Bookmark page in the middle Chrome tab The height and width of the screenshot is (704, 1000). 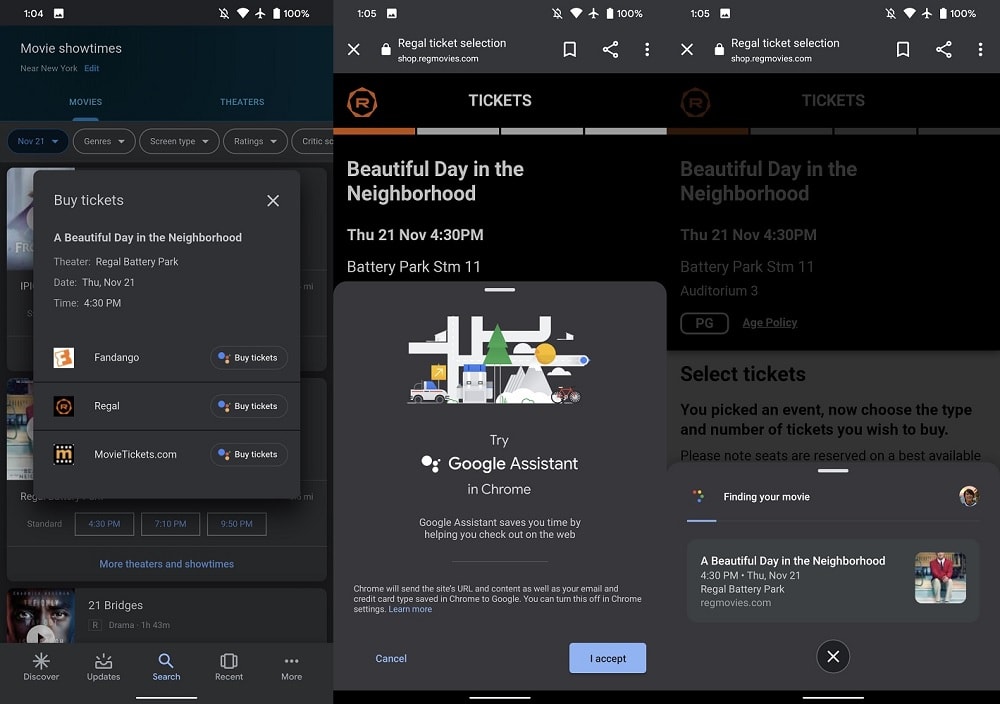click(570, 50)
